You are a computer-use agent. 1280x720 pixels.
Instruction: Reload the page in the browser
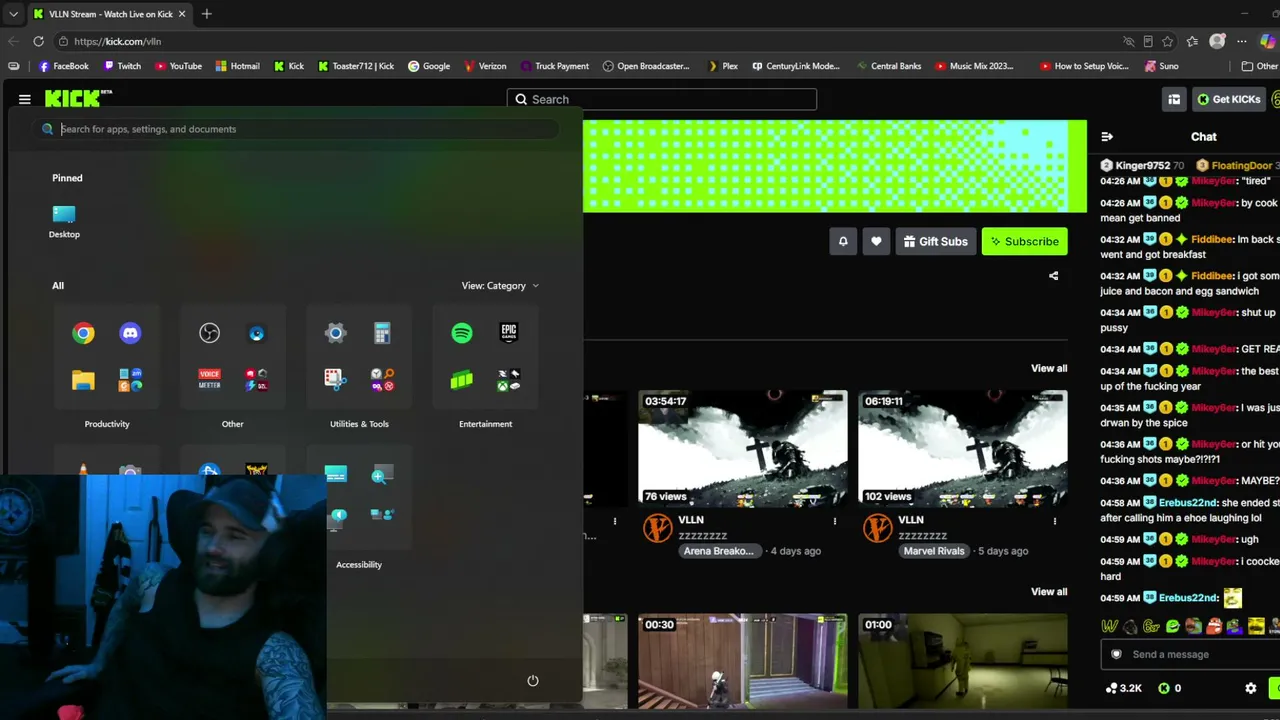pyautogui.click(x=38, y=41)
